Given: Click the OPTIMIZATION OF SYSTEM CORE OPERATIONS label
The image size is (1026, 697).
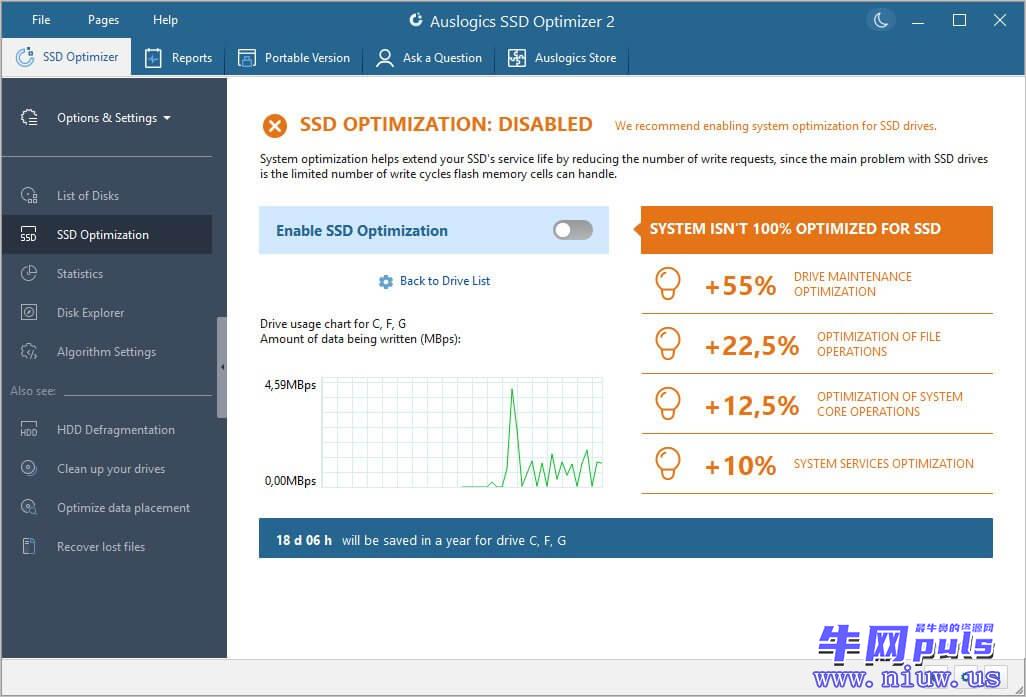Looking at the screenshot, I should point(890,404).
